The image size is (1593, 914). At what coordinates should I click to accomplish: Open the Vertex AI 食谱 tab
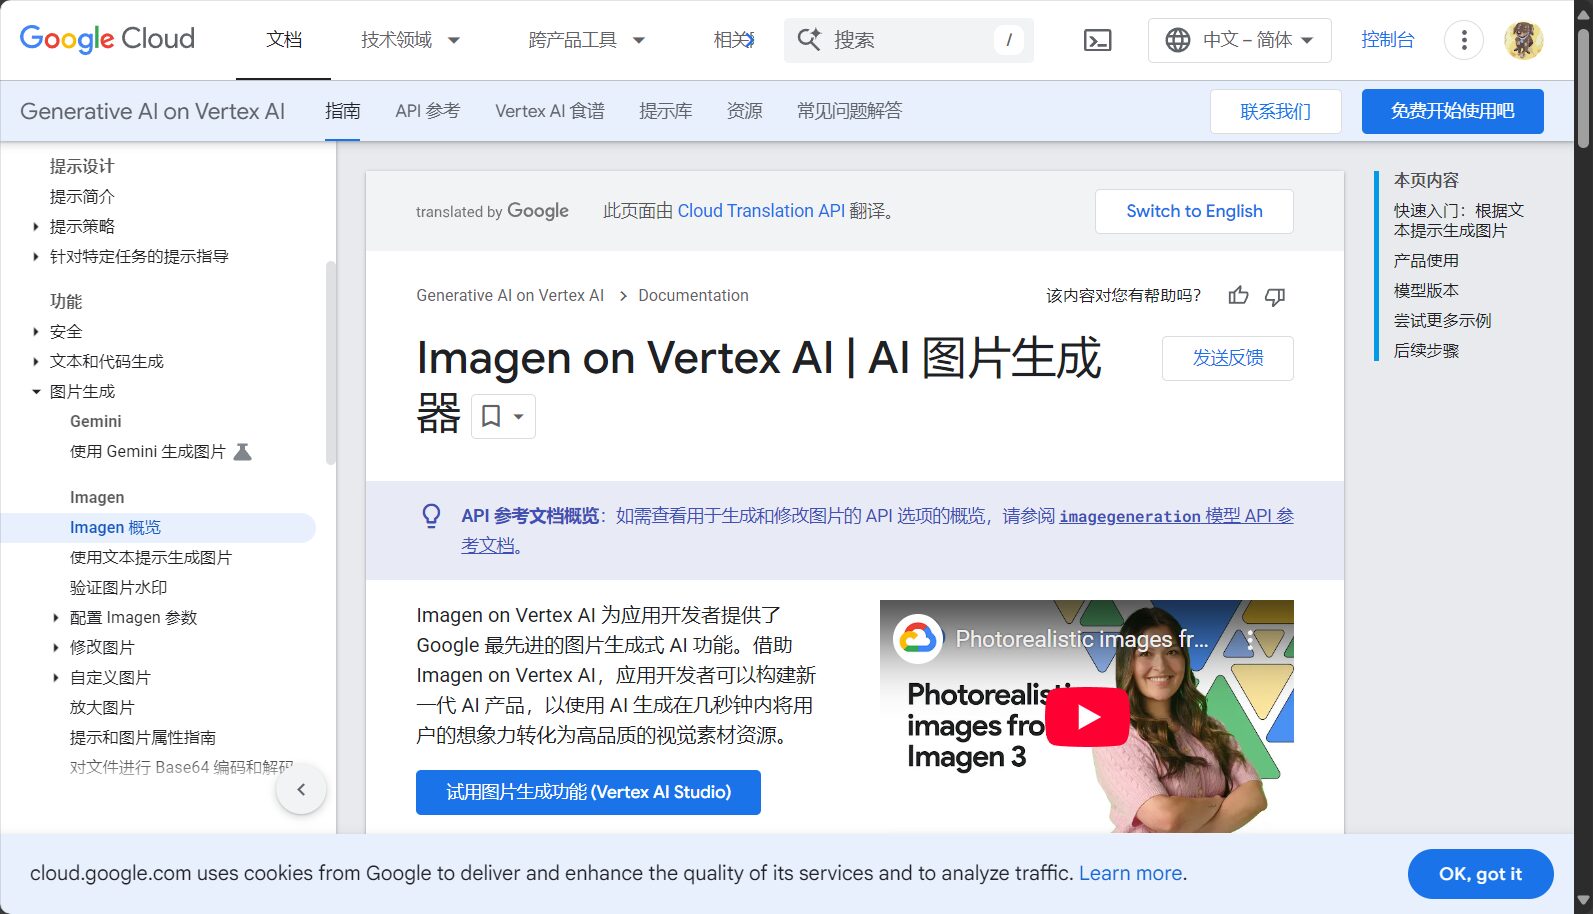550,111
